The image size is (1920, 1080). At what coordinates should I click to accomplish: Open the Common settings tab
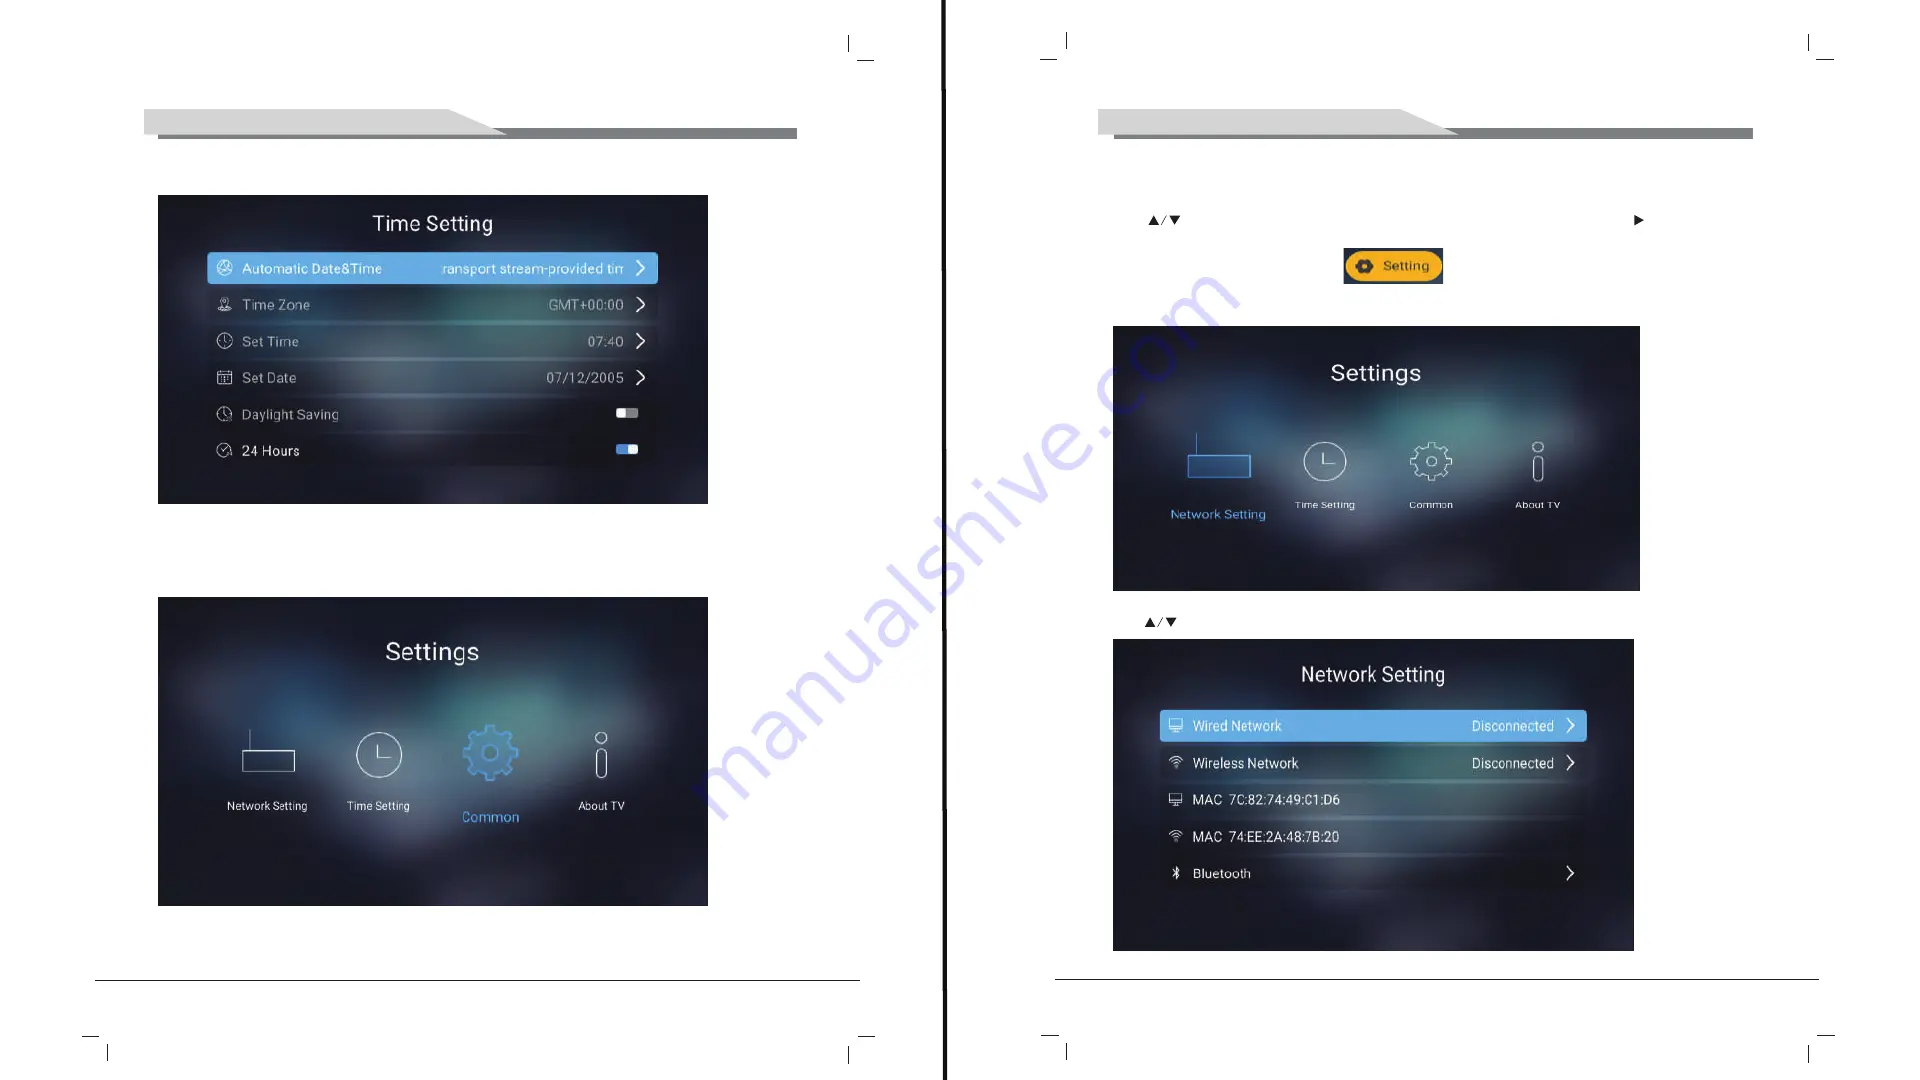click(x=491, y=771)
